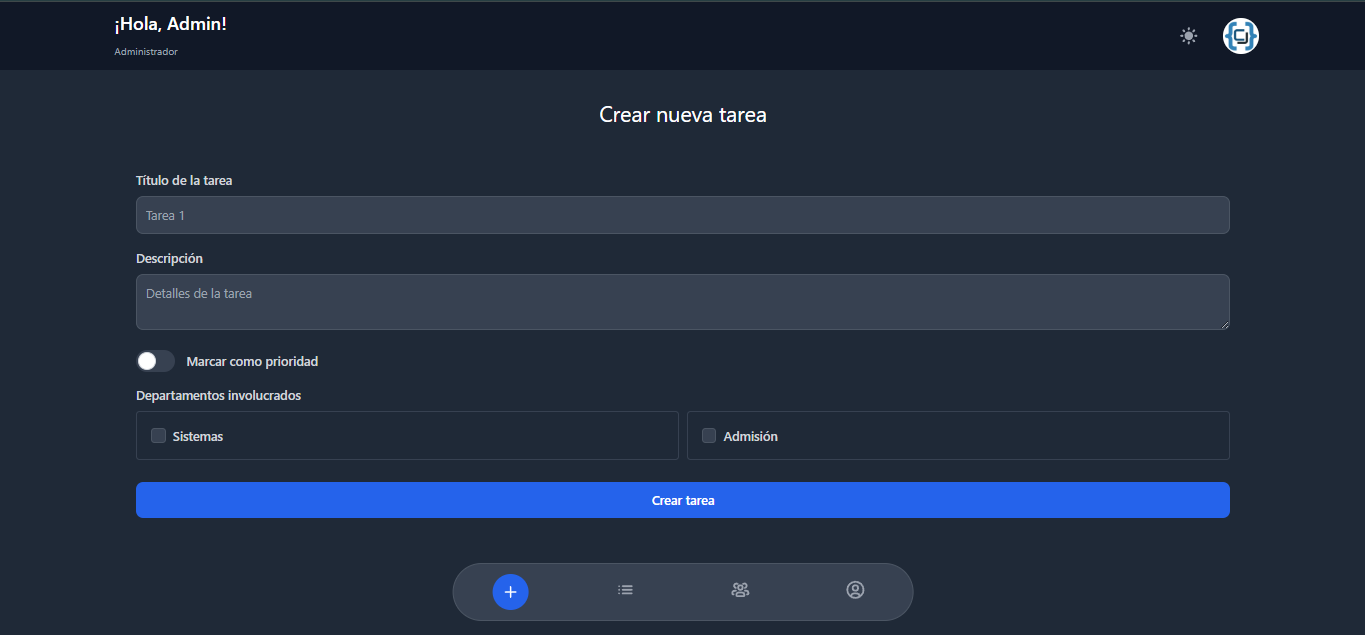Click the "Marcar como prioridad" label text
This screenshot has width=1365, height=635.
252,361
